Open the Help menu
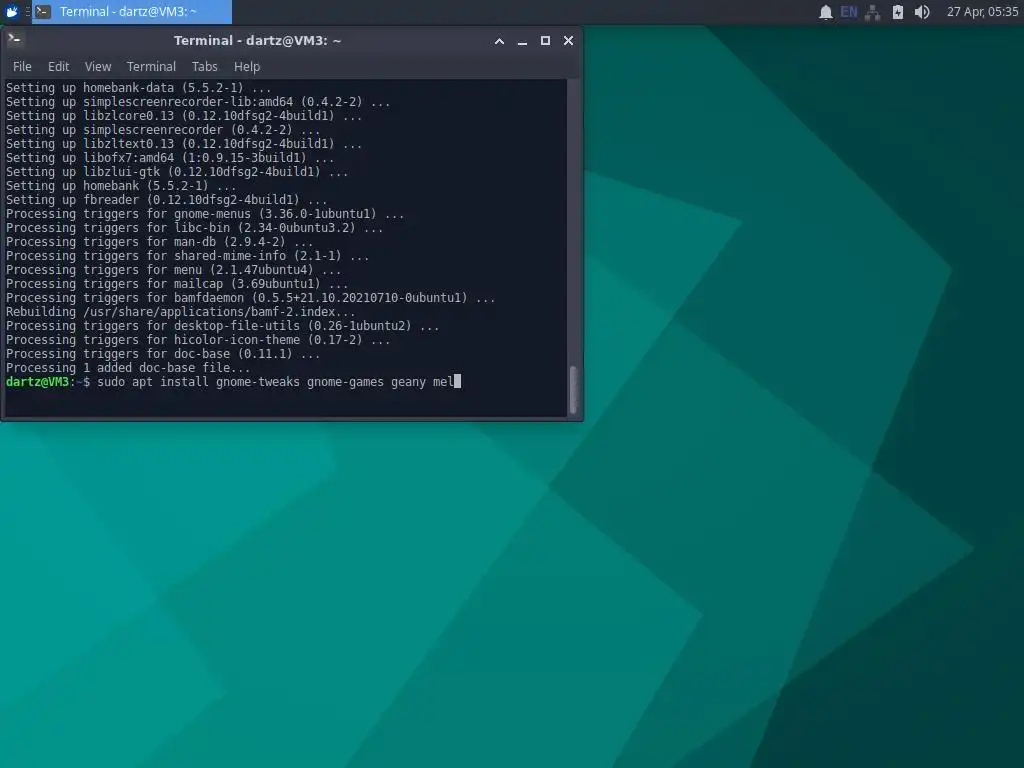The height and width of the screenshot is (768, 1024). pos(247,67)
